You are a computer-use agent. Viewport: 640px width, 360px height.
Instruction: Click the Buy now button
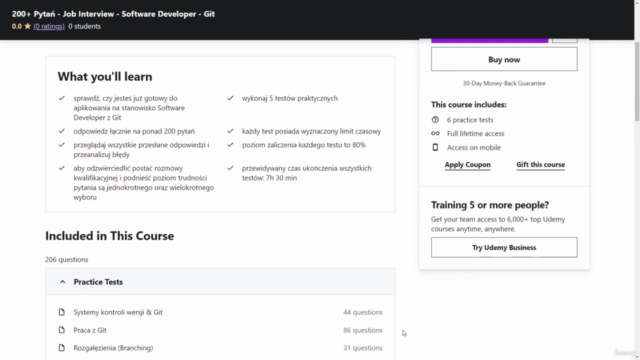coord(504,59)
